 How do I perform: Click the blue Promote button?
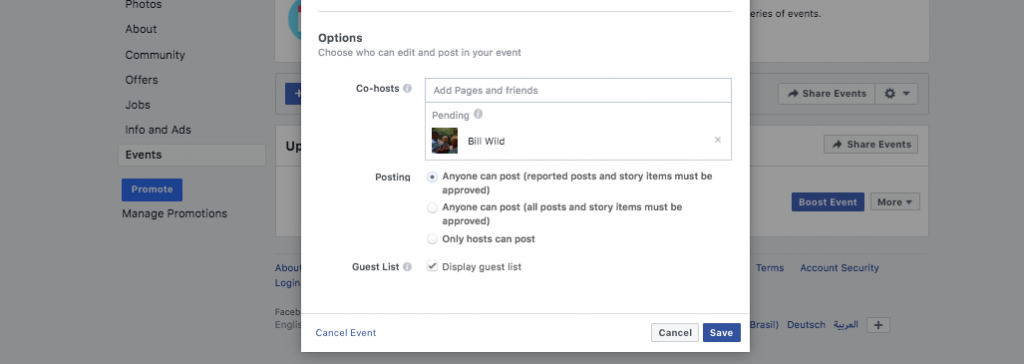[x=152, y=190]
